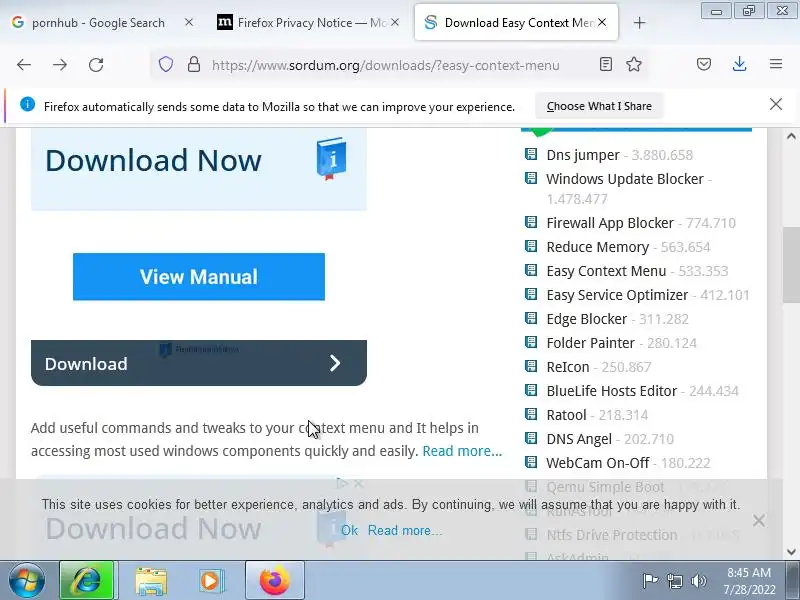Reload the current page
The image size is (800, 600).
tap(96, 65)
